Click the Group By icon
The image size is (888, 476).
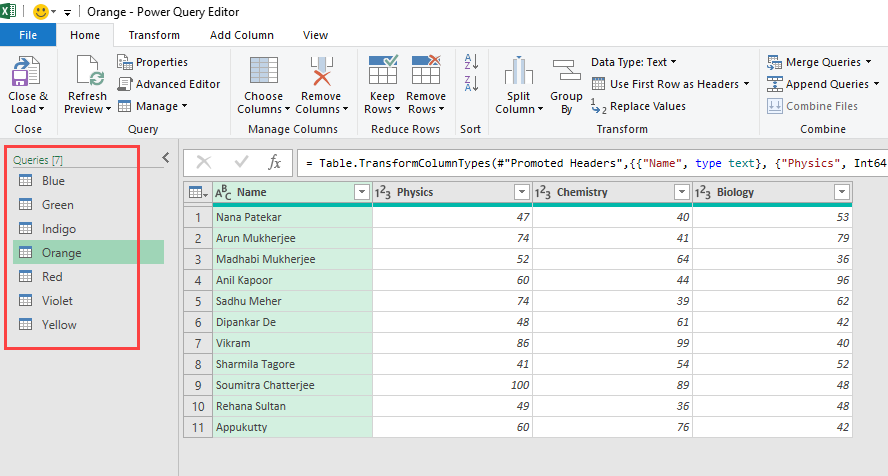pos(567,71)
